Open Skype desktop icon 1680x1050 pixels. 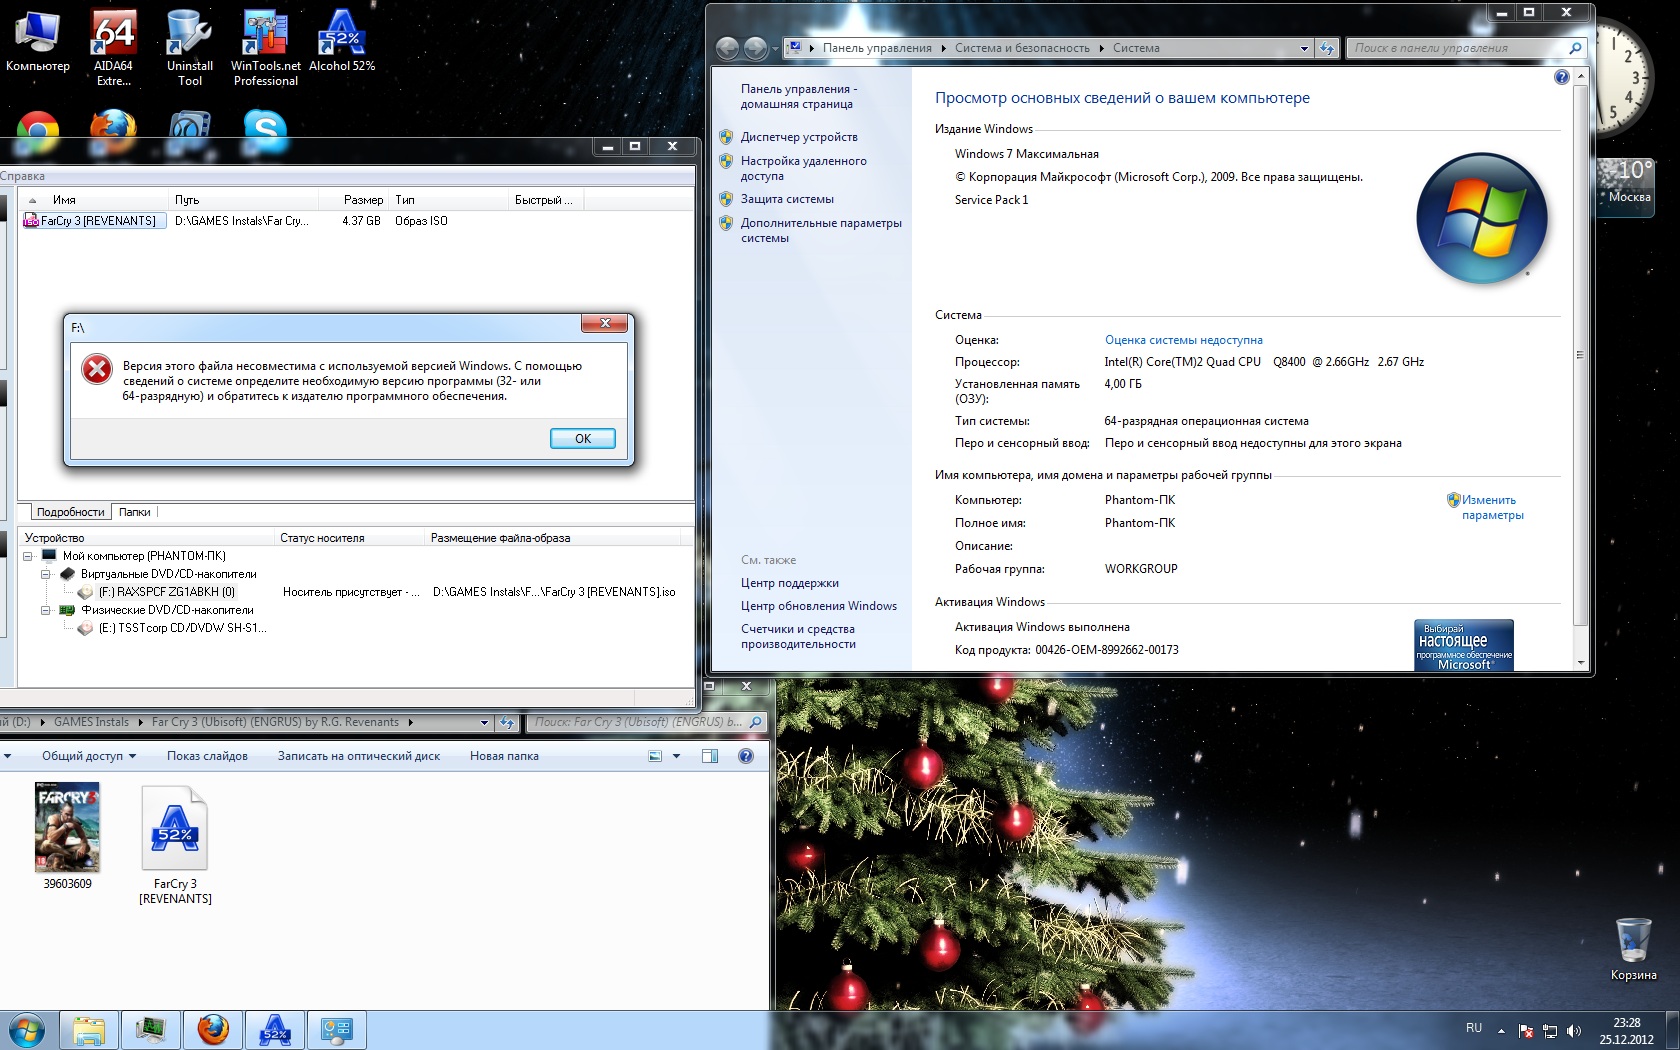point(265,132)
